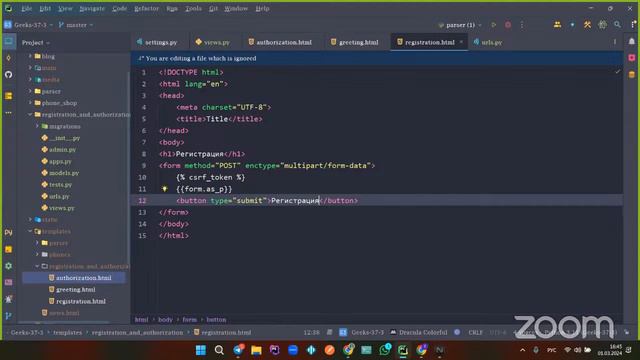Open the File menu
This screenshot has width=640, height=360.
point(27,8)
